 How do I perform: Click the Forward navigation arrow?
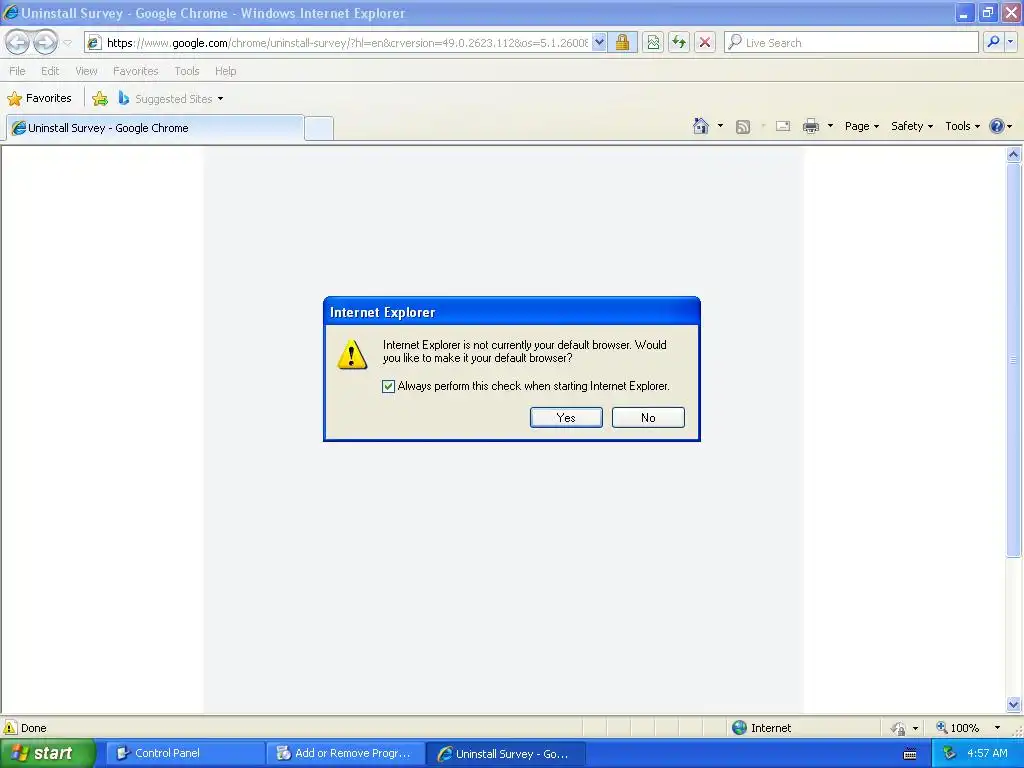click(45, 43)
